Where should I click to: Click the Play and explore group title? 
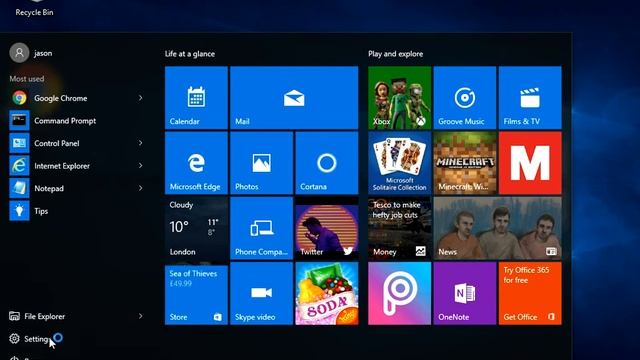(x=396, y=54)
